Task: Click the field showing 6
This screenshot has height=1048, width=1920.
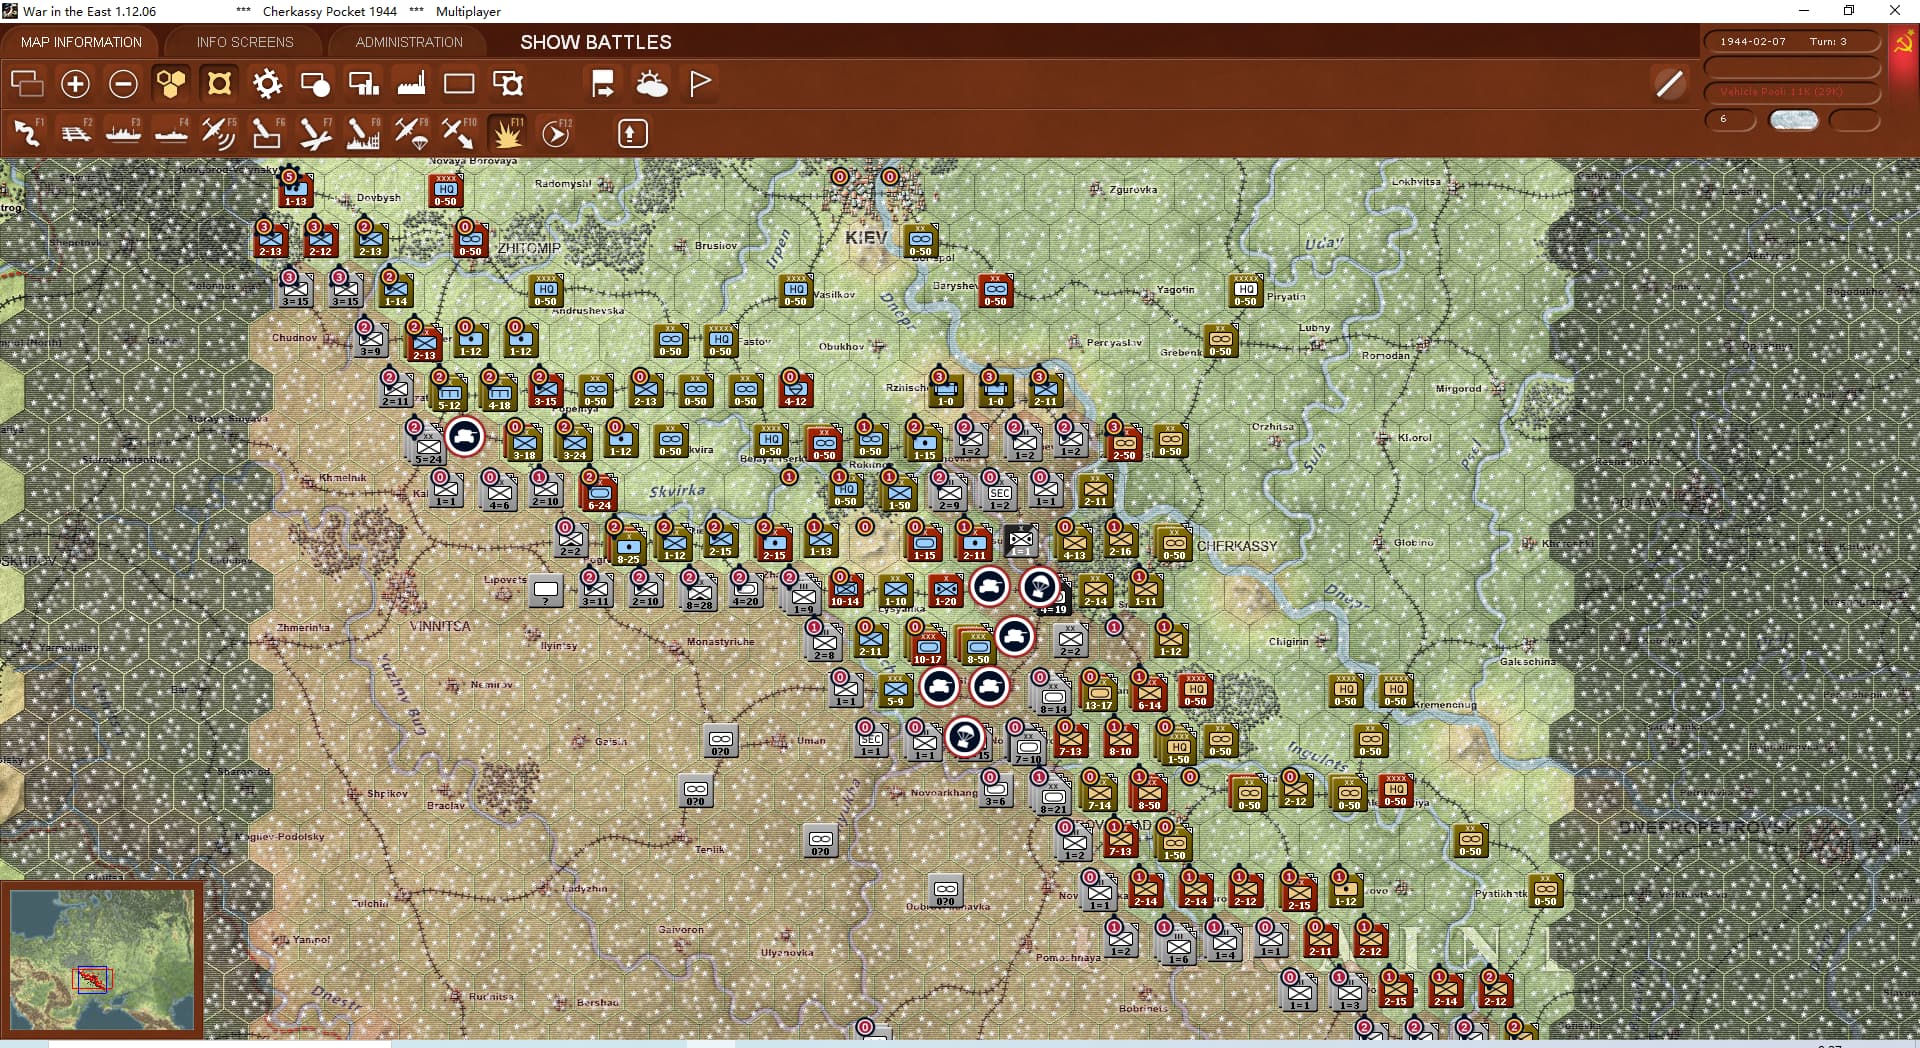Action: [x=1730, y=119]
